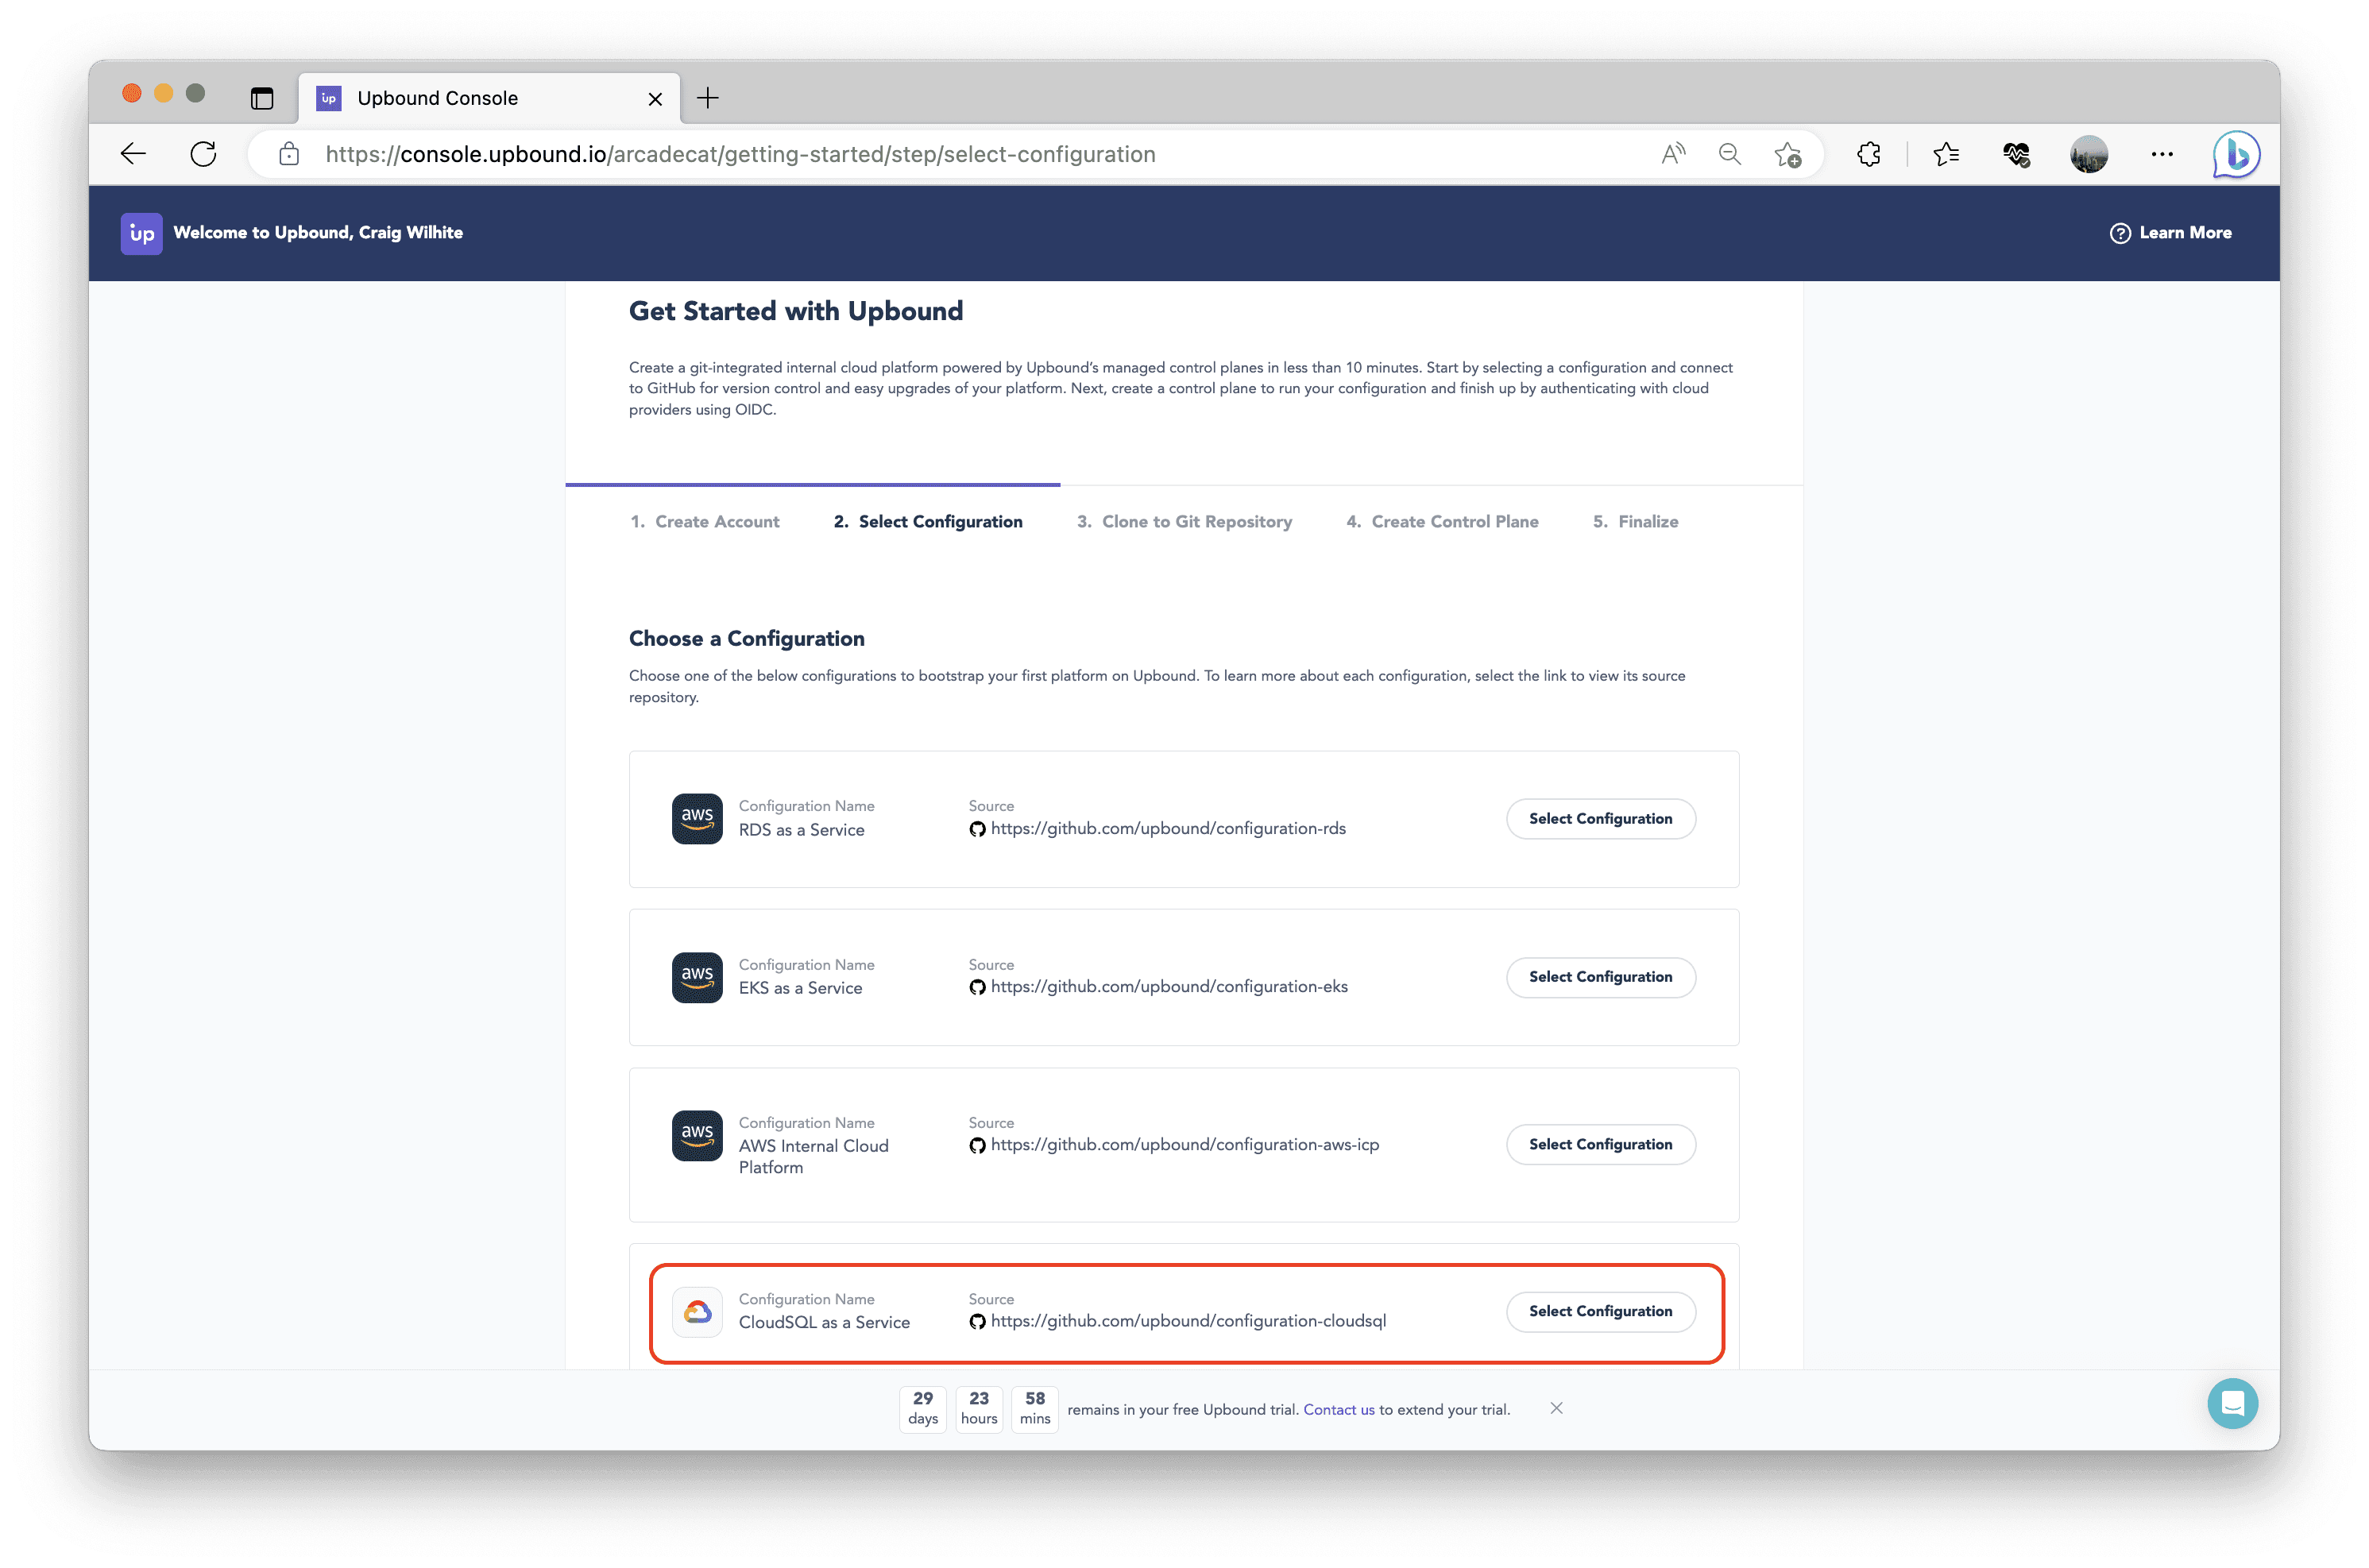Click the browser zoom magnifier icon
This screenshot has height=1568, width=2369.
1729,155
